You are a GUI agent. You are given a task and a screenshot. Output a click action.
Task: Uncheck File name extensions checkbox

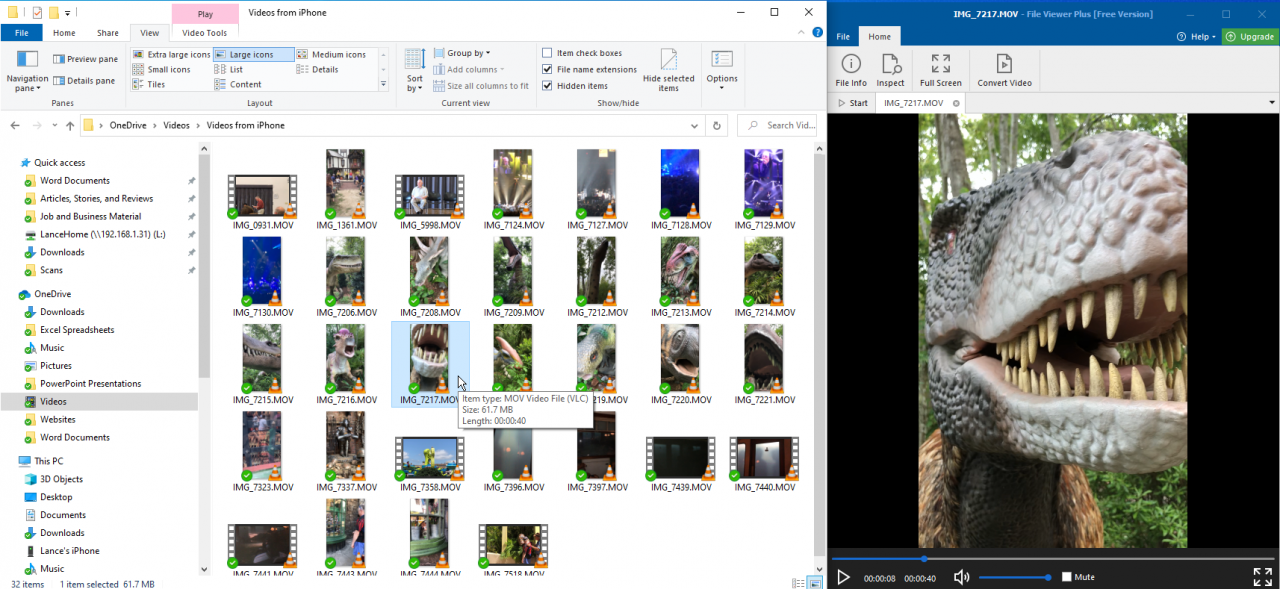coord(547,70)
